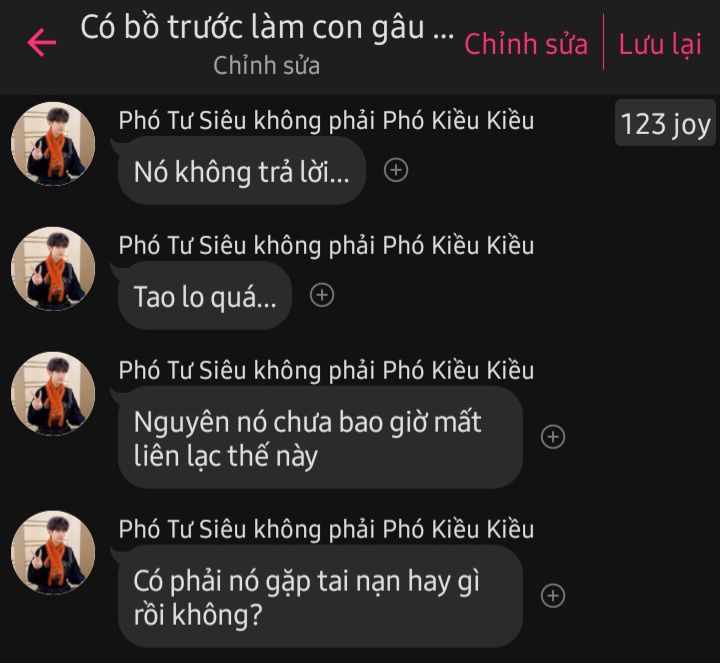Click plus icon next to "Nguyên nó chưa bao giờ" message
This screenshot has height=663, width=720.
coord(553,437)
